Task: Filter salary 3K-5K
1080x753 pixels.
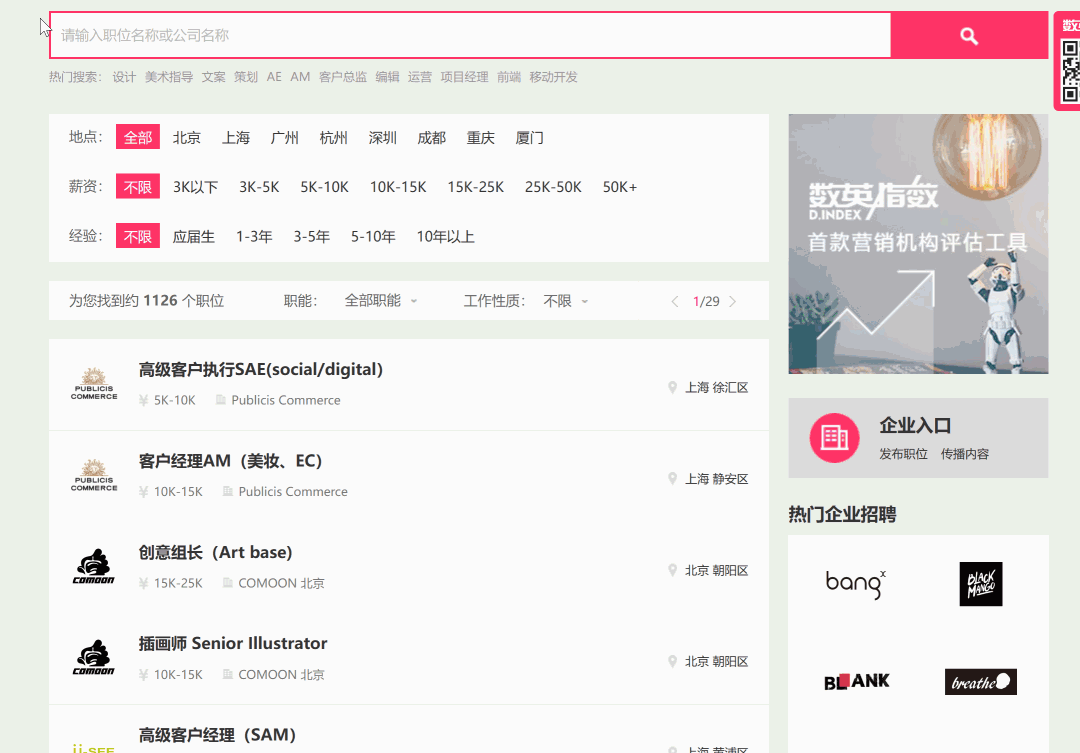Action: [259, 187]
